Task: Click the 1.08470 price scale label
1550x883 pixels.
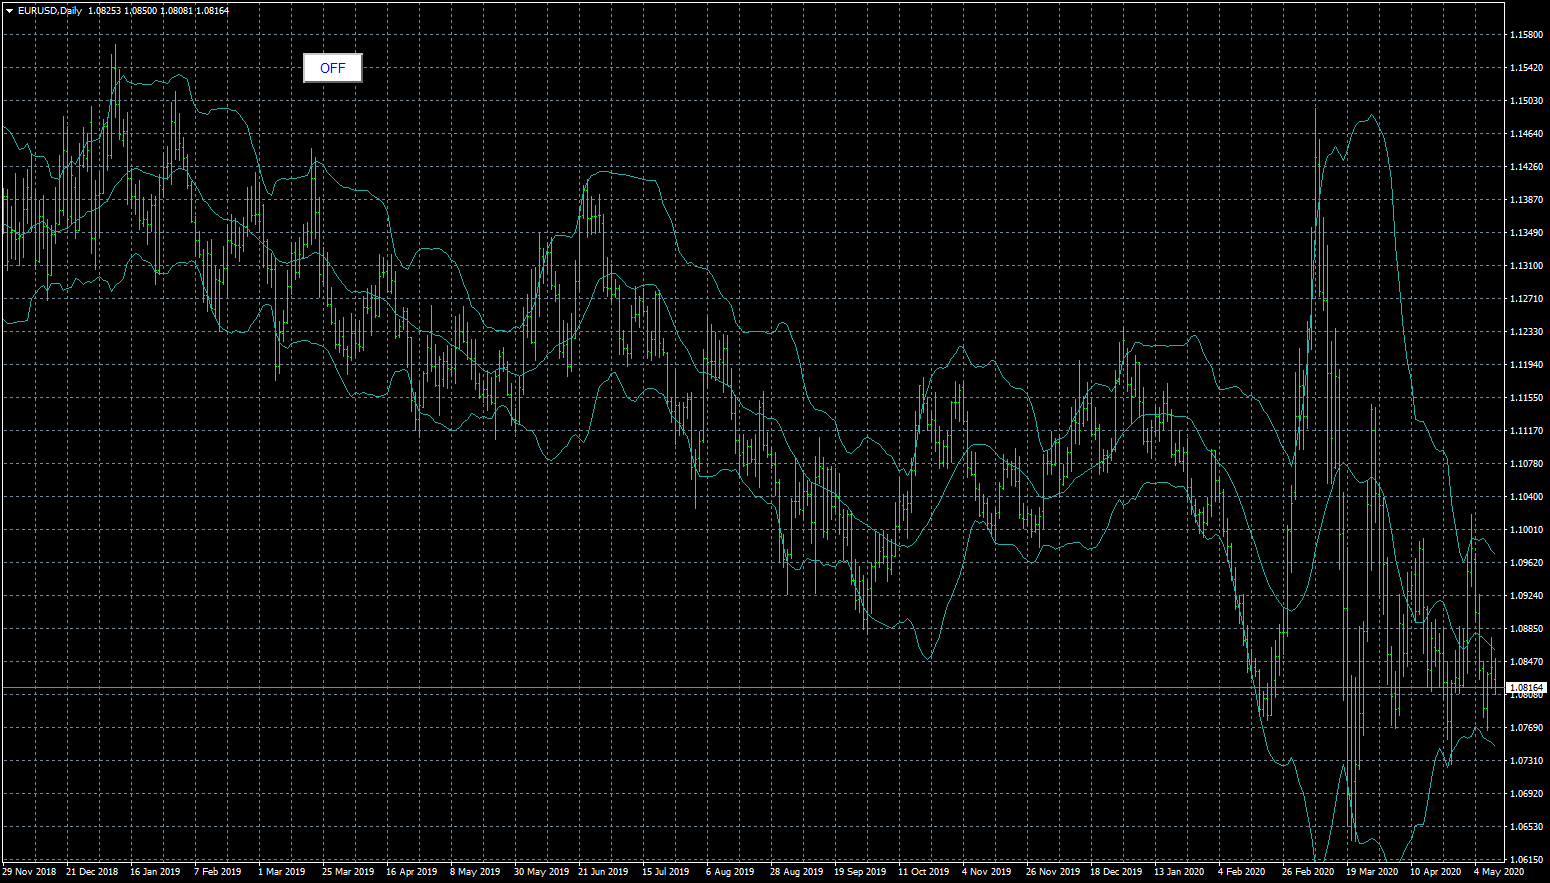Action: click(x=1527, y=662)
